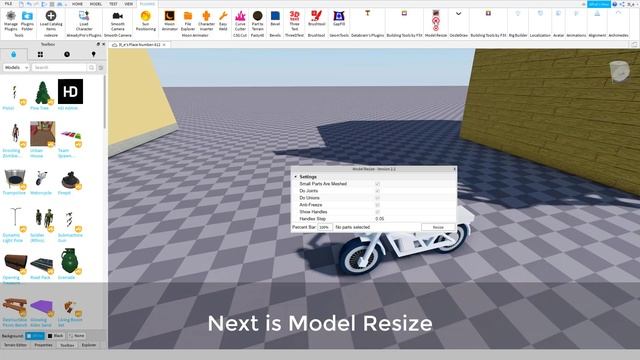Click the What's New button
Image resolution: width=640 pixels, height=360 pixels.
598,4
